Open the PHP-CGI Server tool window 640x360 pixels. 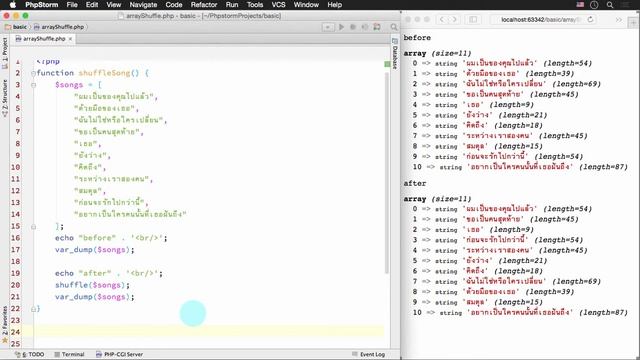click(120, 354)
